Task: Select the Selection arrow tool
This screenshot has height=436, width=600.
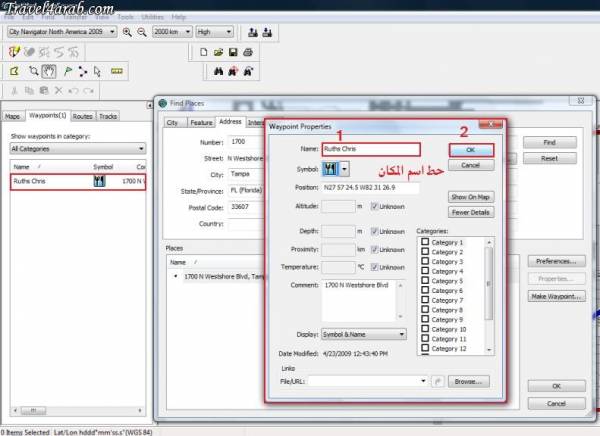Action: [97, 71]
